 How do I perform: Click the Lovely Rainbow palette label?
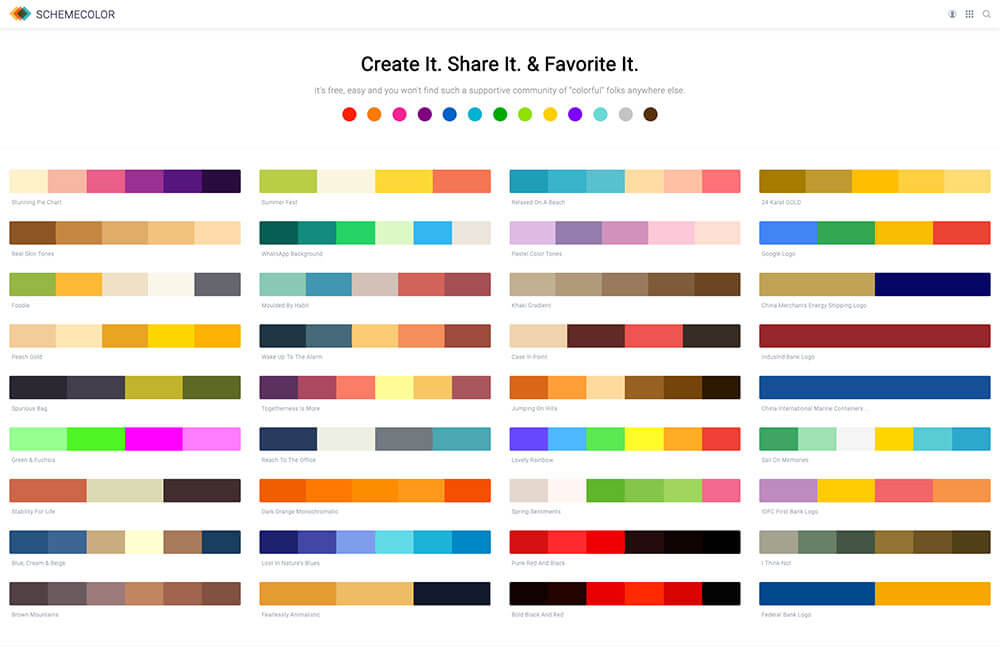point(532,460)
